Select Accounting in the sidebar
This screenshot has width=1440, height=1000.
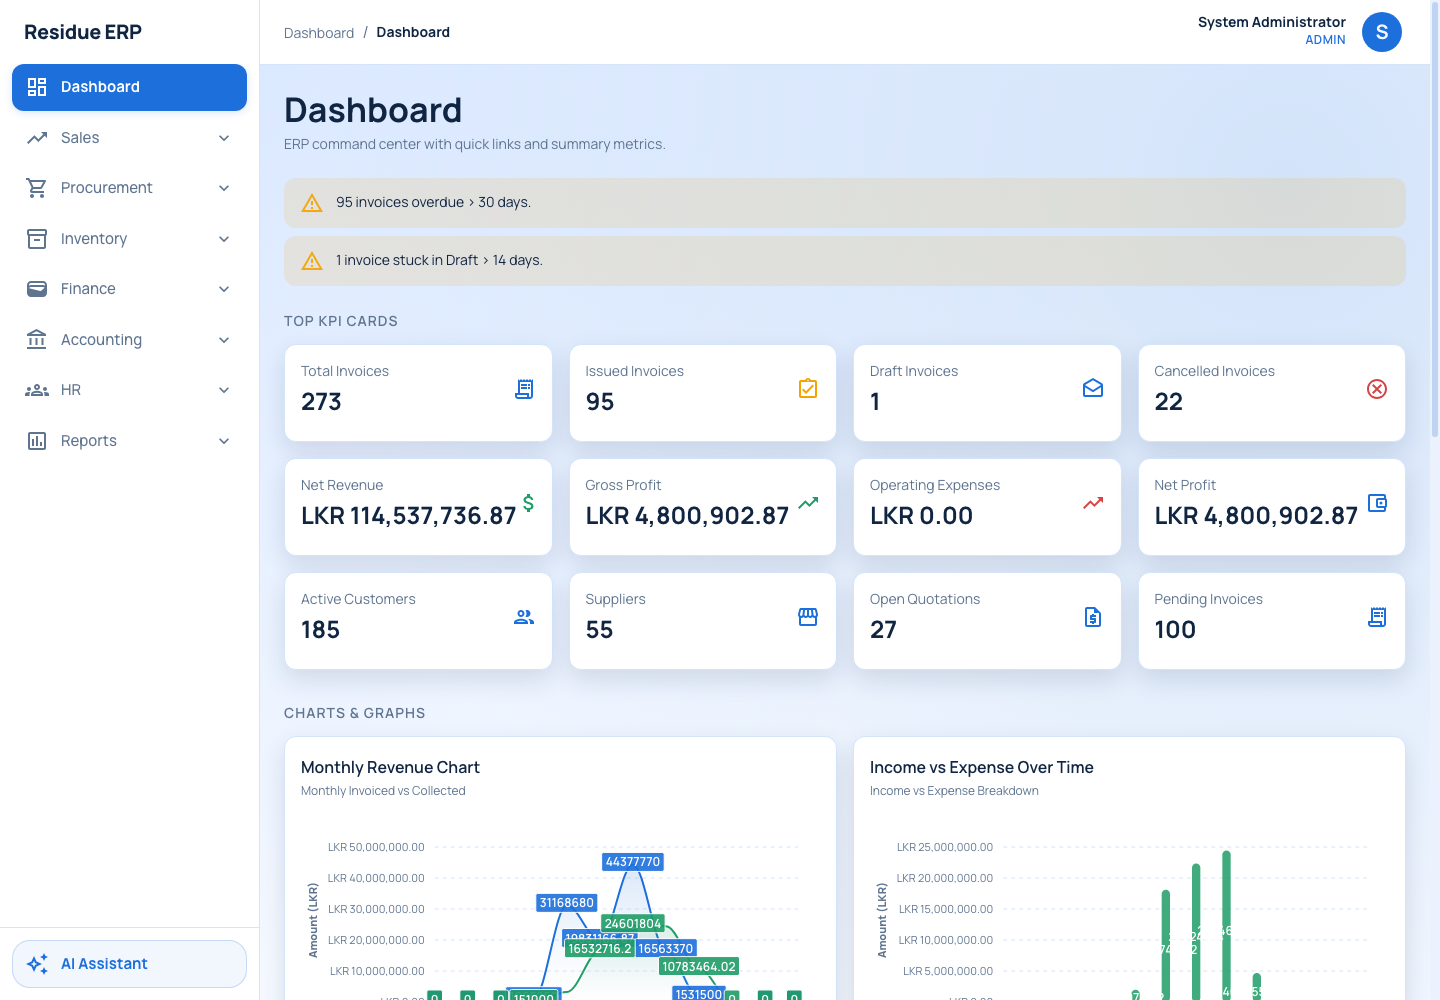click(129, 340)
